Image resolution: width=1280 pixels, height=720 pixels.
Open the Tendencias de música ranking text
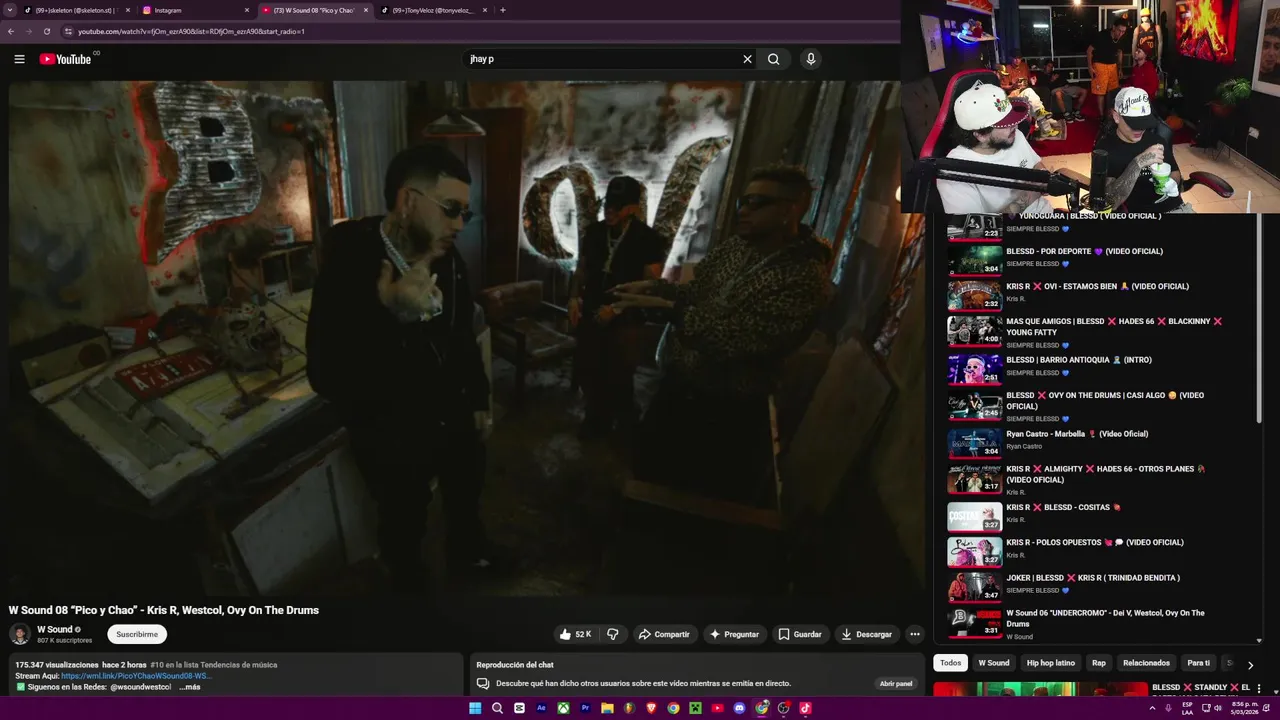coord(214,665)
